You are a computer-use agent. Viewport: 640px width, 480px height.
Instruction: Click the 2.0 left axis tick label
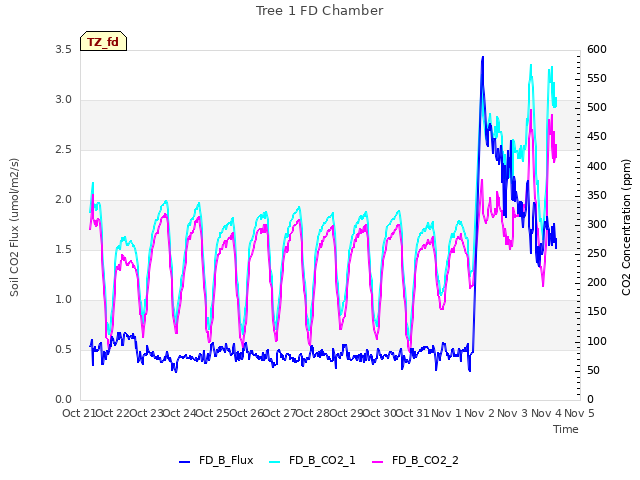tap(64, 199)
